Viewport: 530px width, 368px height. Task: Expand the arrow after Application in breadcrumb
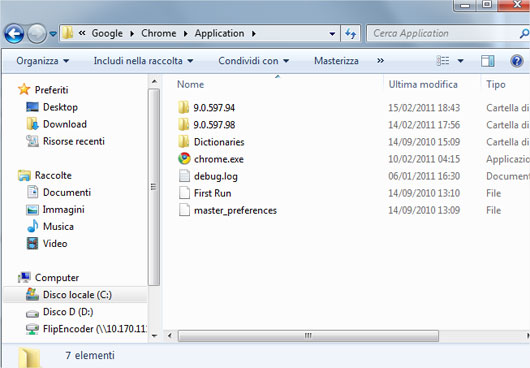pyautogui.click(x=254, y=33)
